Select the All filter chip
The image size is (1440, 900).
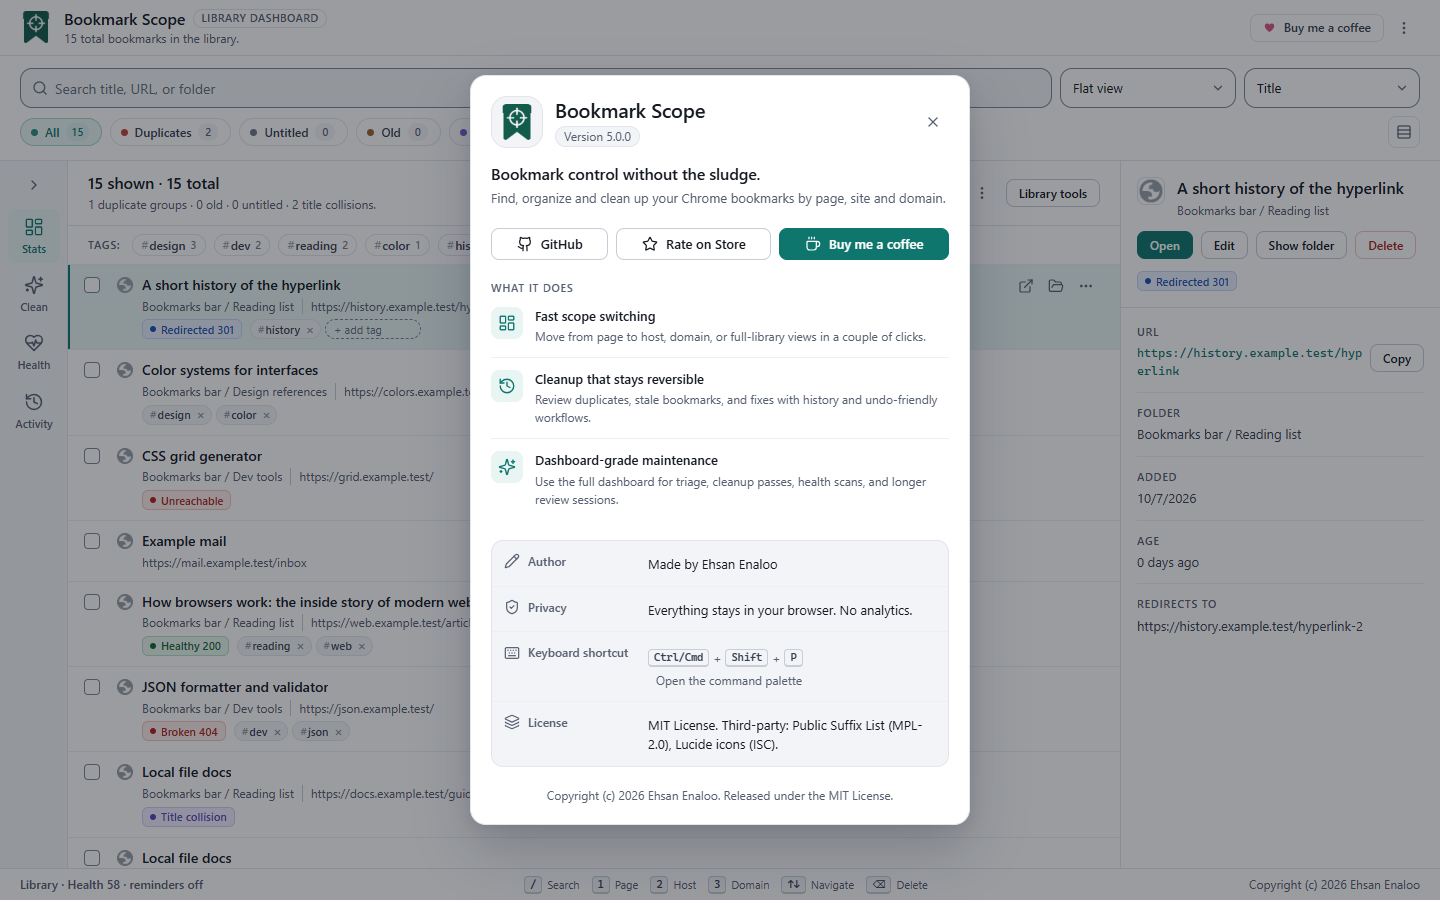[59, 132]
